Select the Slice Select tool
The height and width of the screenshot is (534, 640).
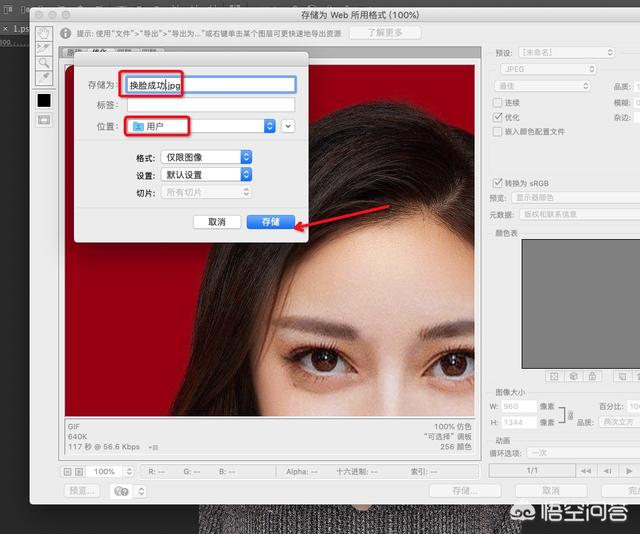44,48
